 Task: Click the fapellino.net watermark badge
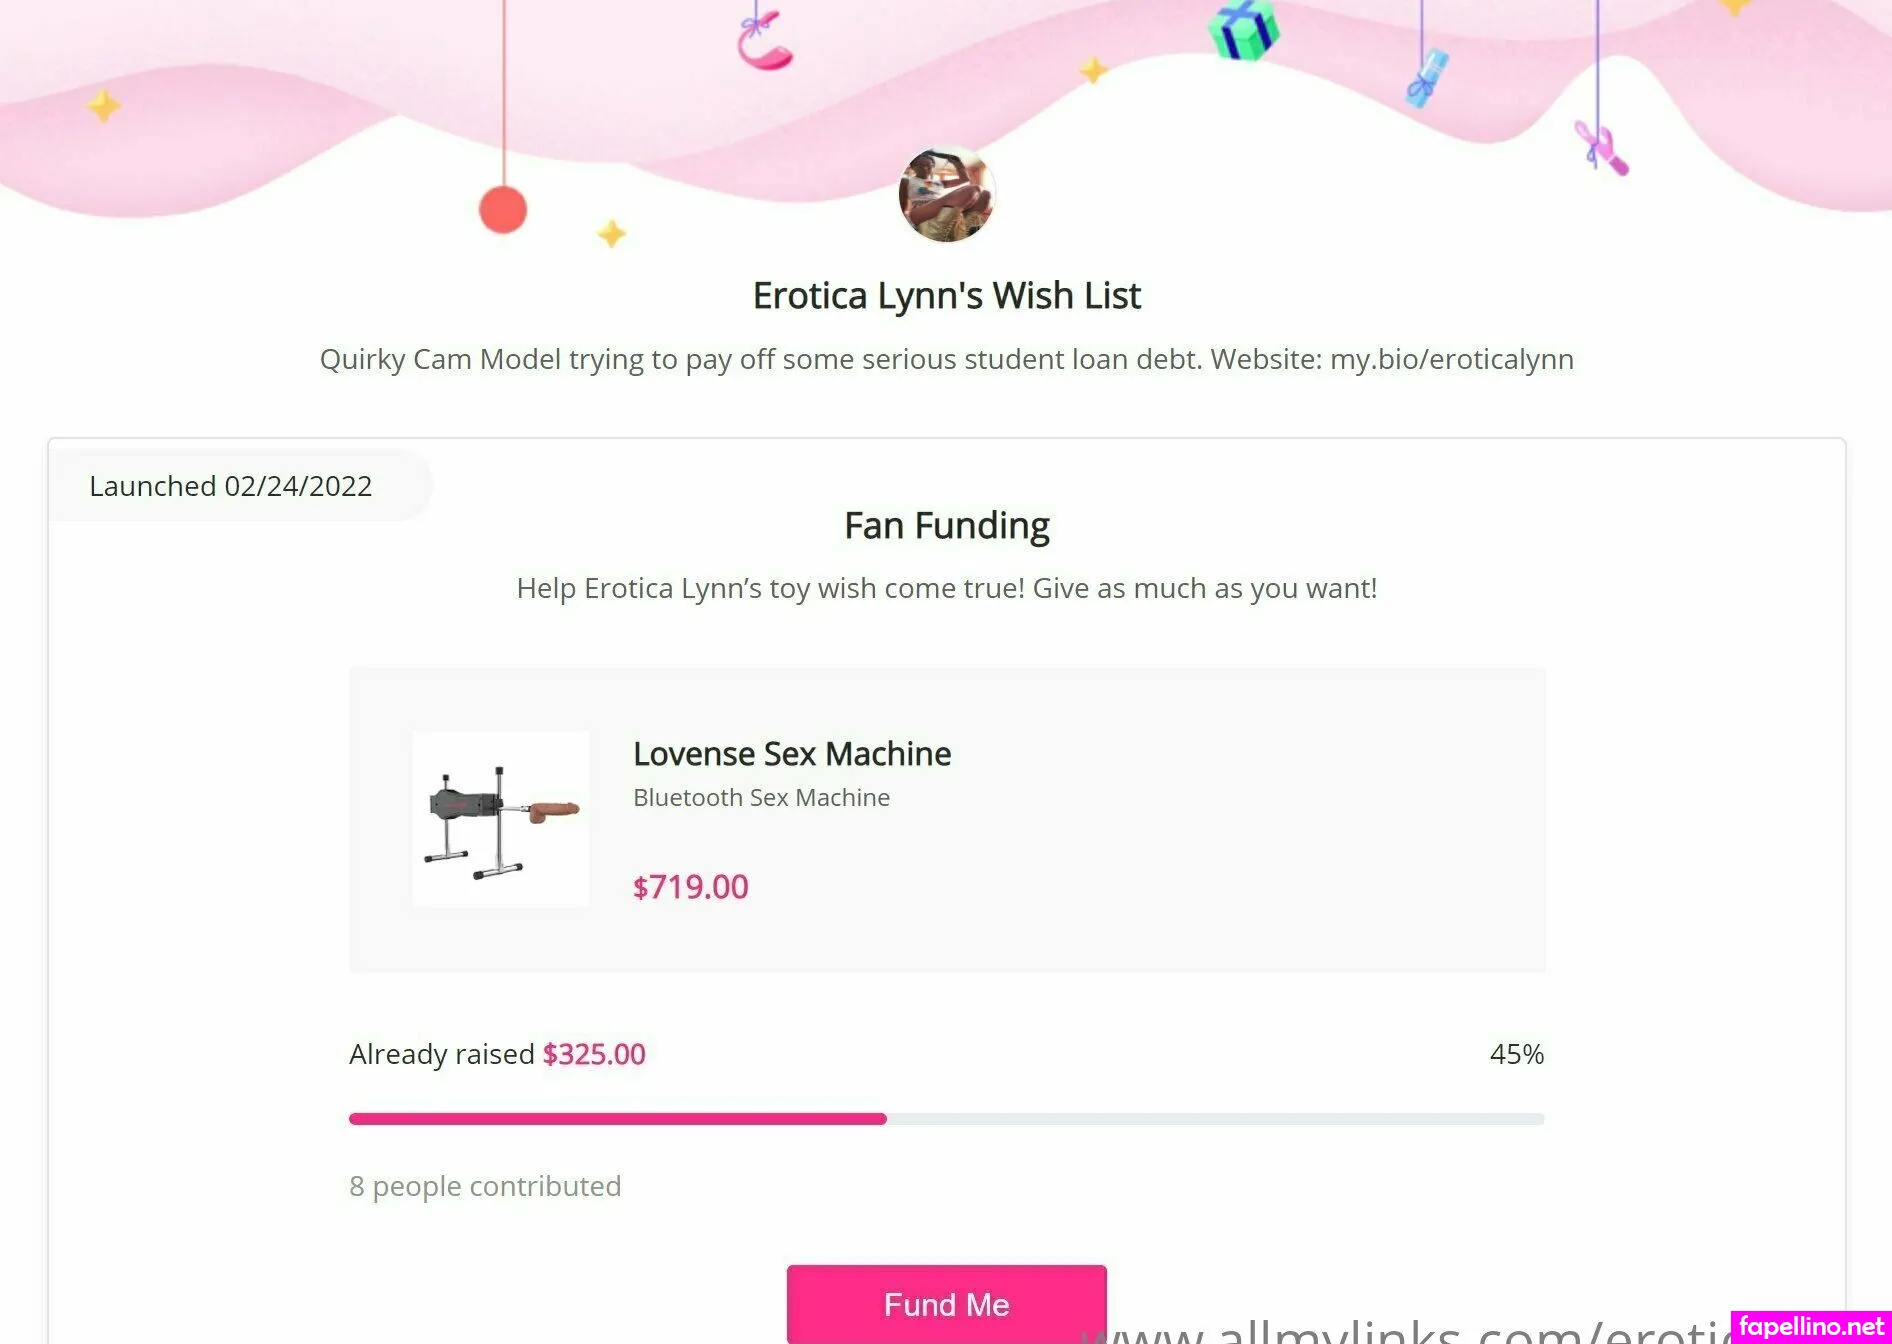(1811, 1326)
